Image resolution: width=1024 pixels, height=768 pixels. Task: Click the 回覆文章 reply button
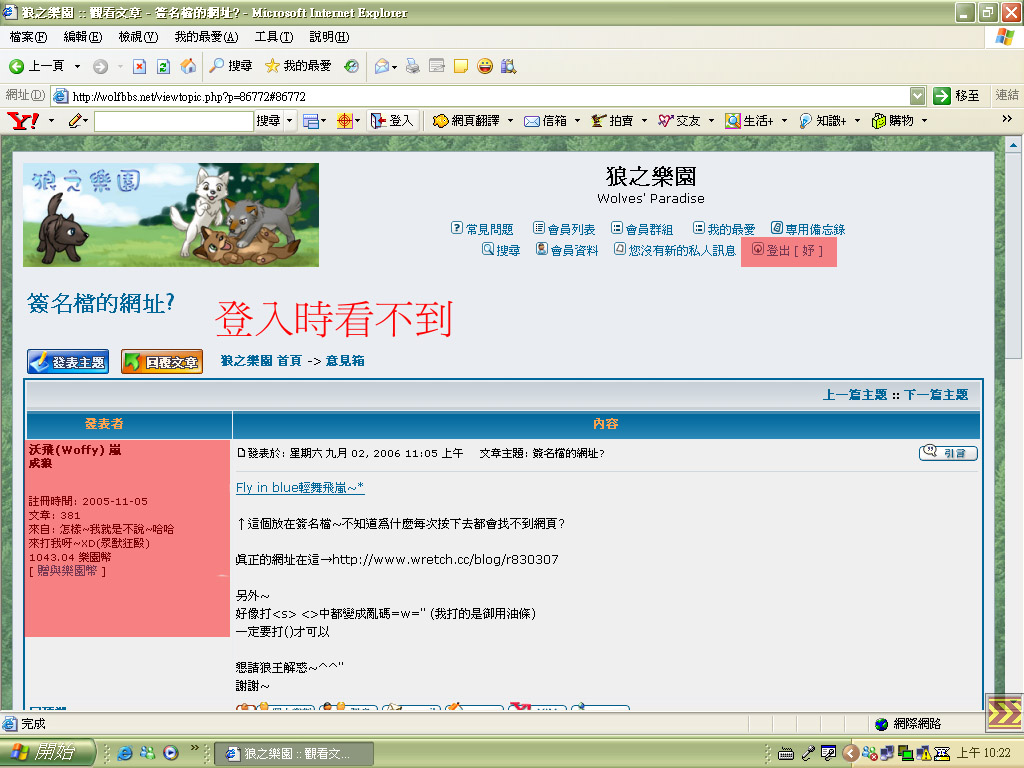161,362
